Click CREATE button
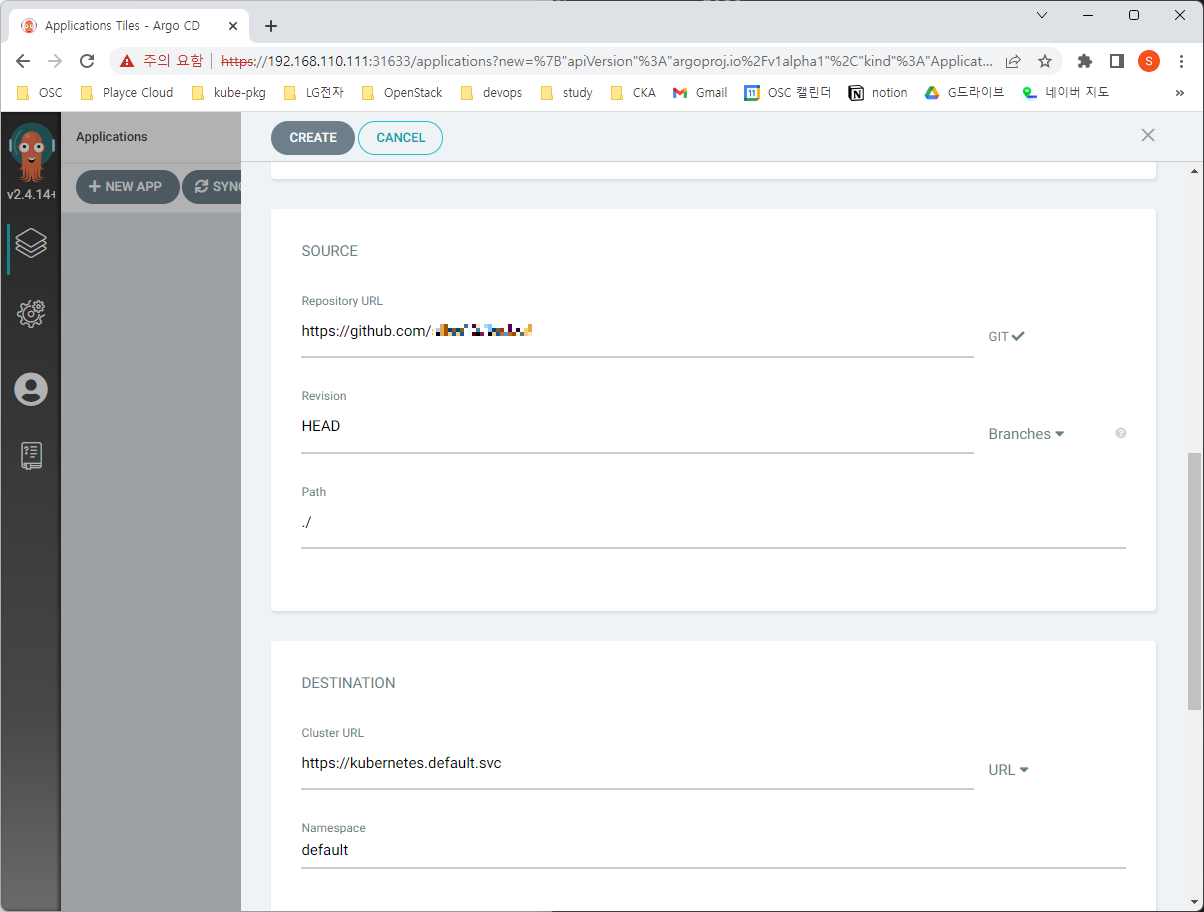 313,138
